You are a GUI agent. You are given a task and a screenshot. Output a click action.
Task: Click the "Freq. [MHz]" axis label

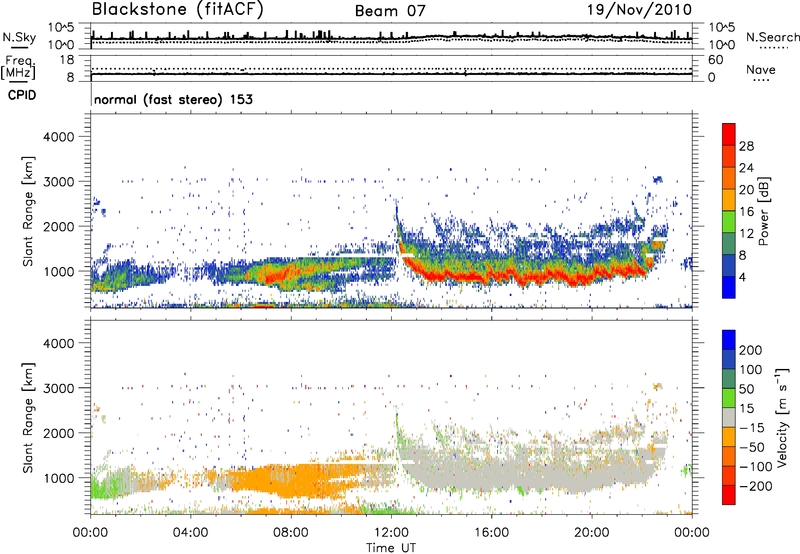point(19,68)
